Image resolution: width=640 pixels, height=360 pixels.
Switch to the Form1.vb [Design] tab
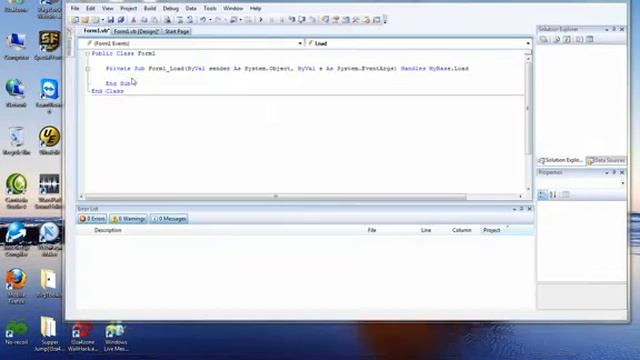click(x=136, y=31)
